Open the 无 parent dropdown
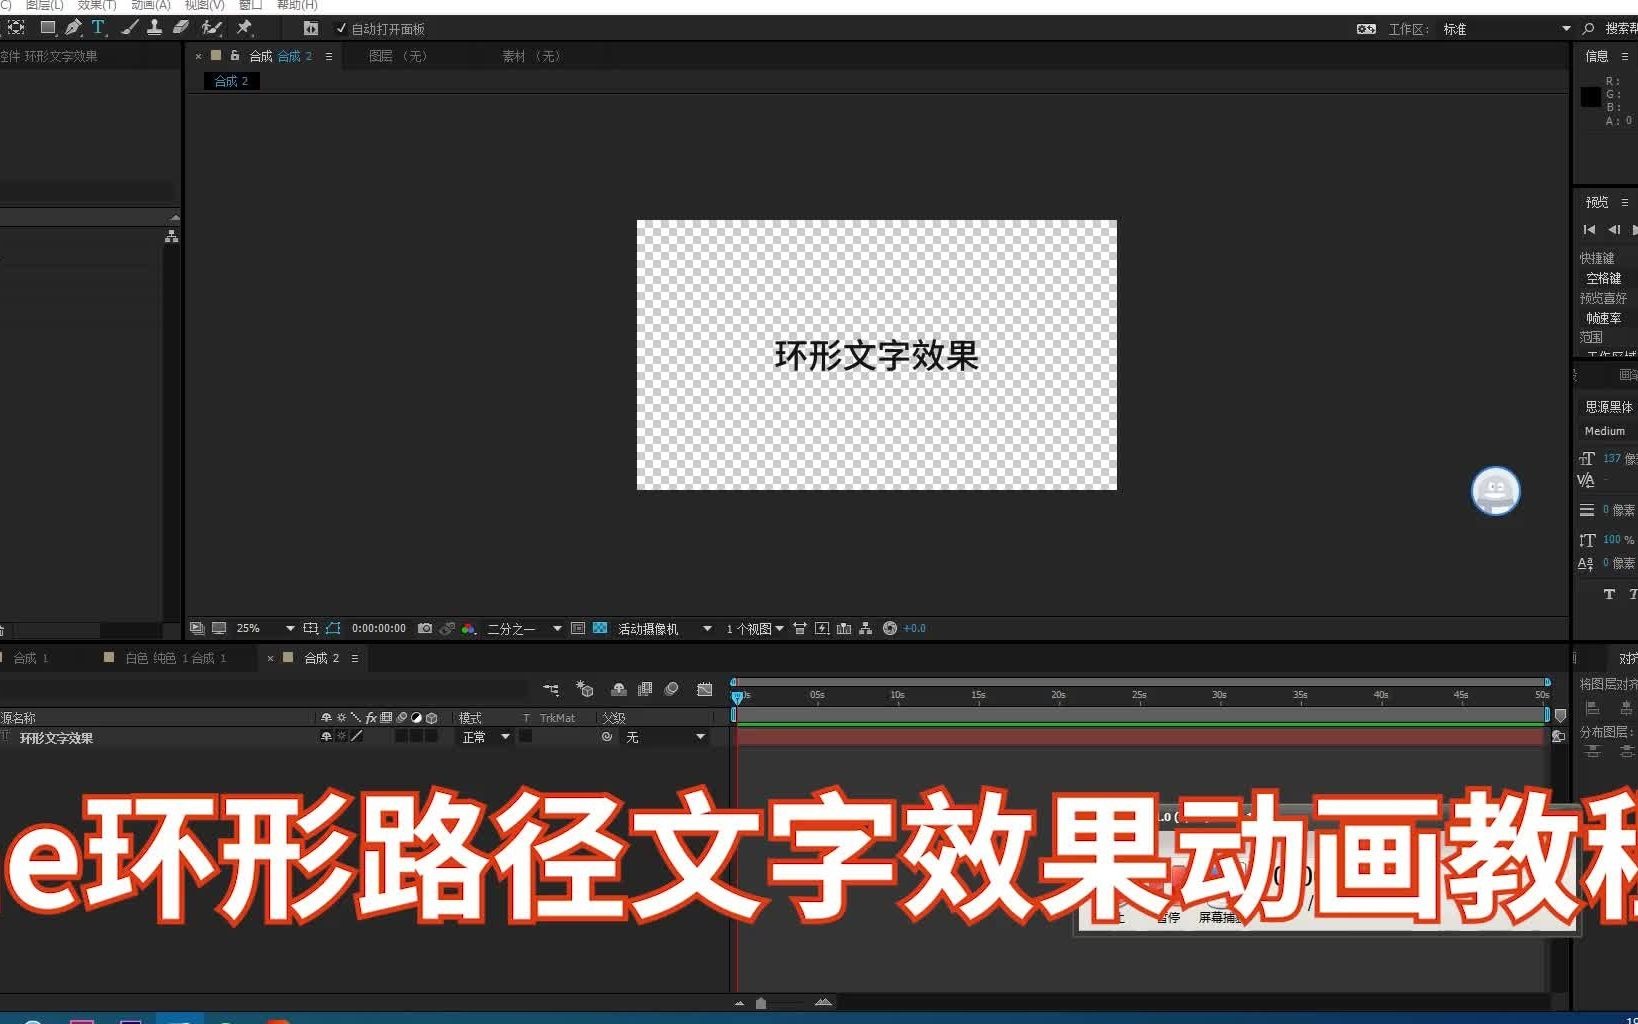The height and width of the screenshot is (1024, 1638). tap(665, 737)
